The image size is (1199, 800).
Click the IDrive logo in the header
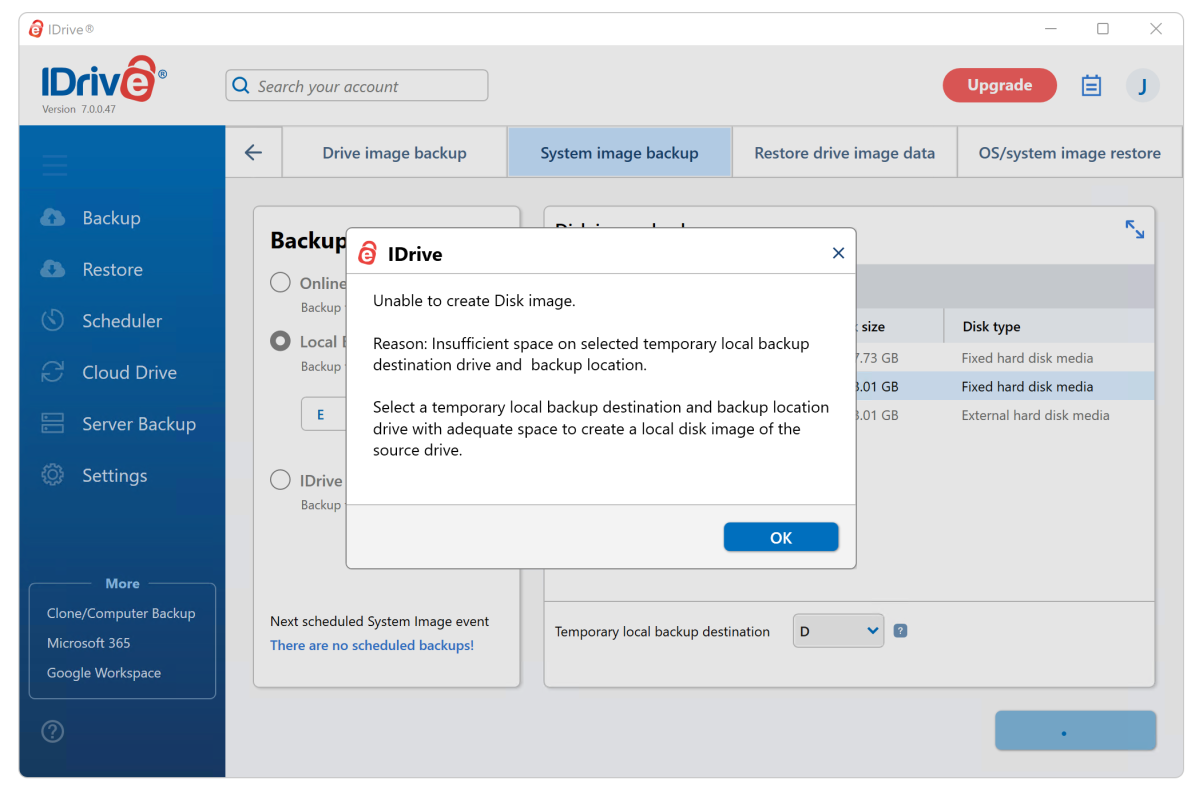pos(103,79)
